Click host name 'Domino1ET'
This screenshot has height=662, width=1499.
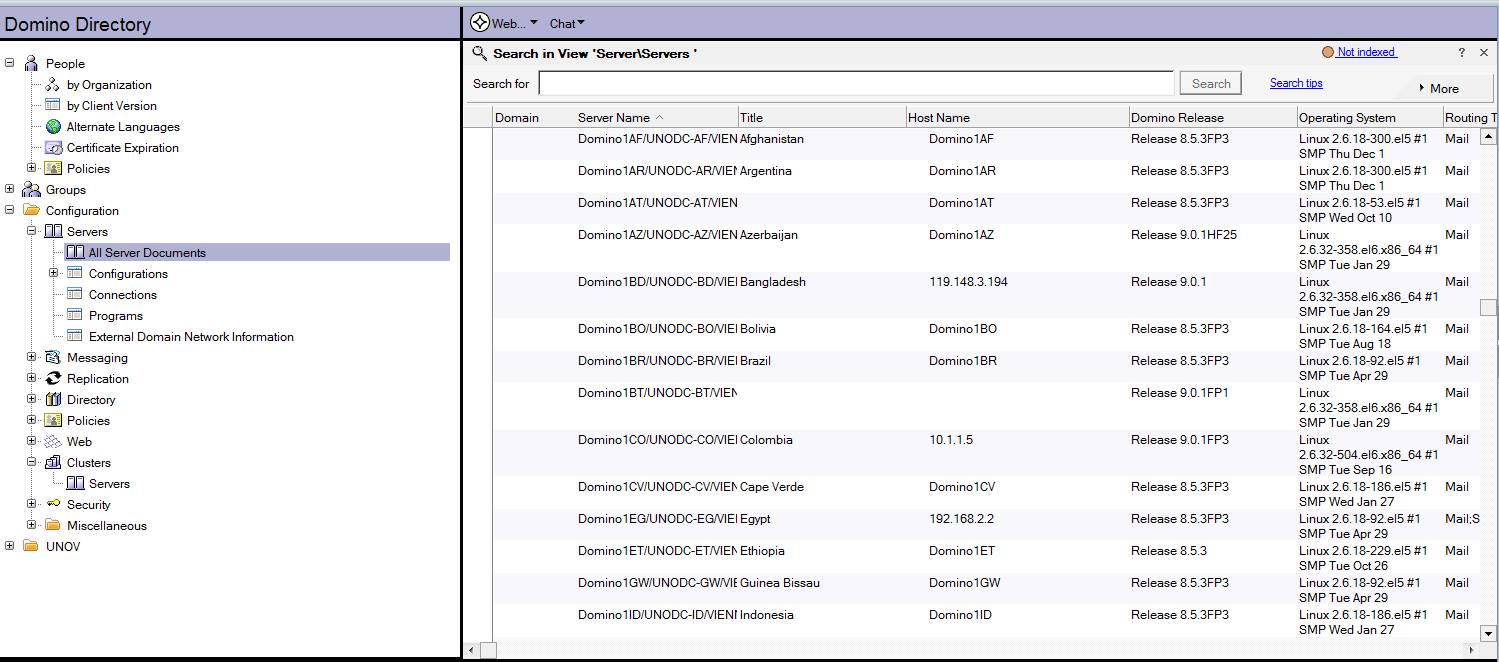(962, 551)
